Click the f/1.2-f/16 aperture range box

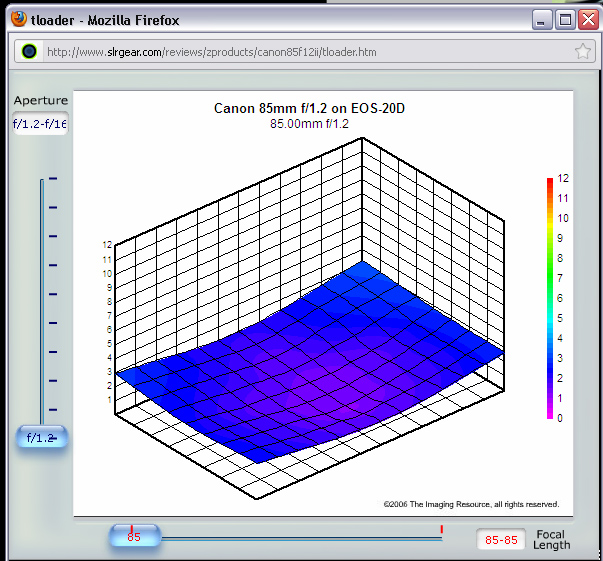(x=40, y=124)
